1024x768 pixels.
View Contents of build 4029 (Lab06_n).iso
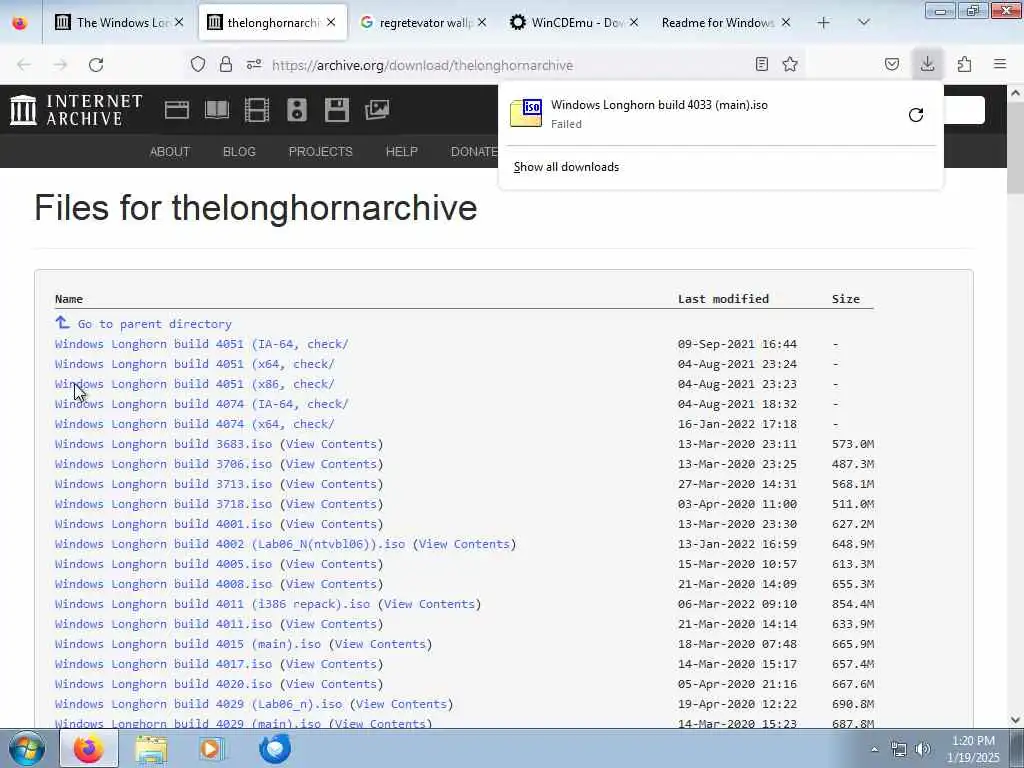point(401,704)
